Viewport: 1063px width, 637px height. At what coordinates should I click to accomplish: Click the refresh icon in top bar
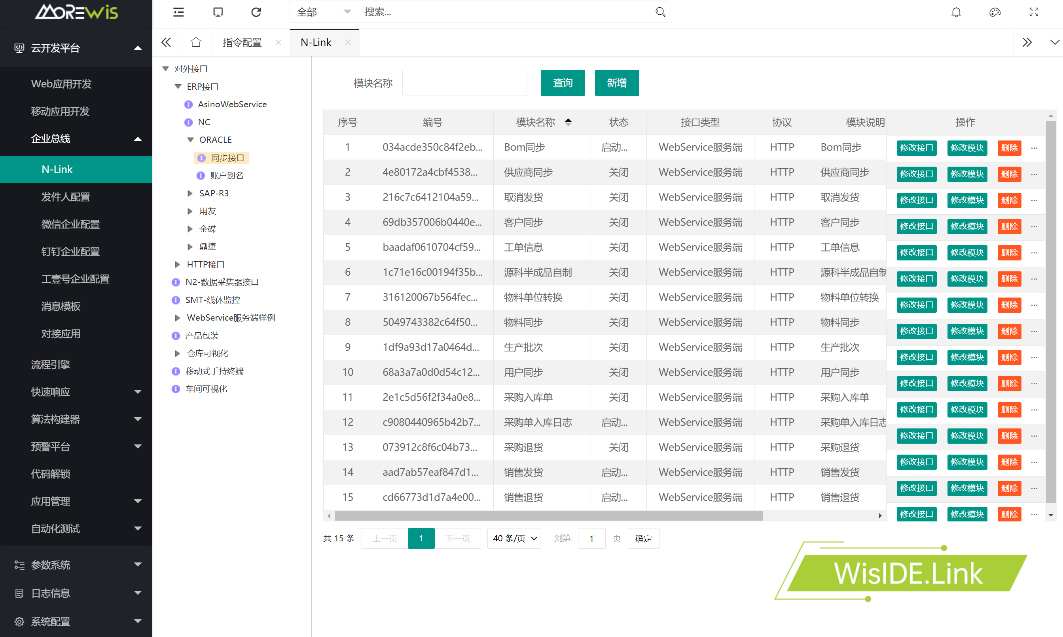coord(256,12)
